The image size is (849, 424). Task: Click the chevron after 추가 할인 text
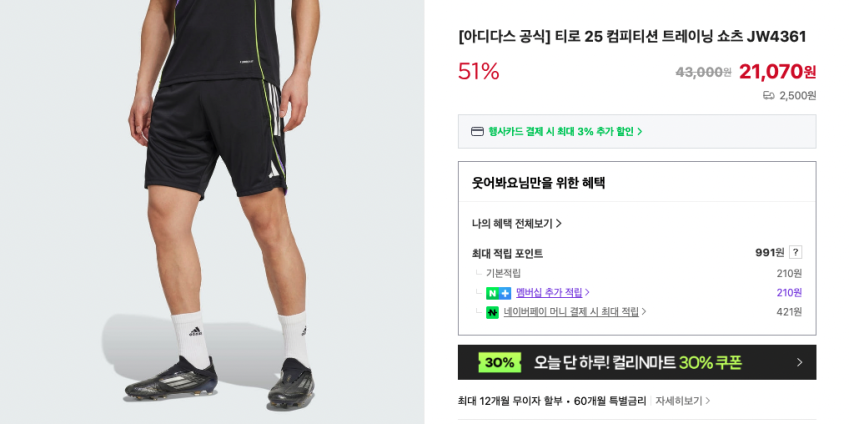[639, 132]
